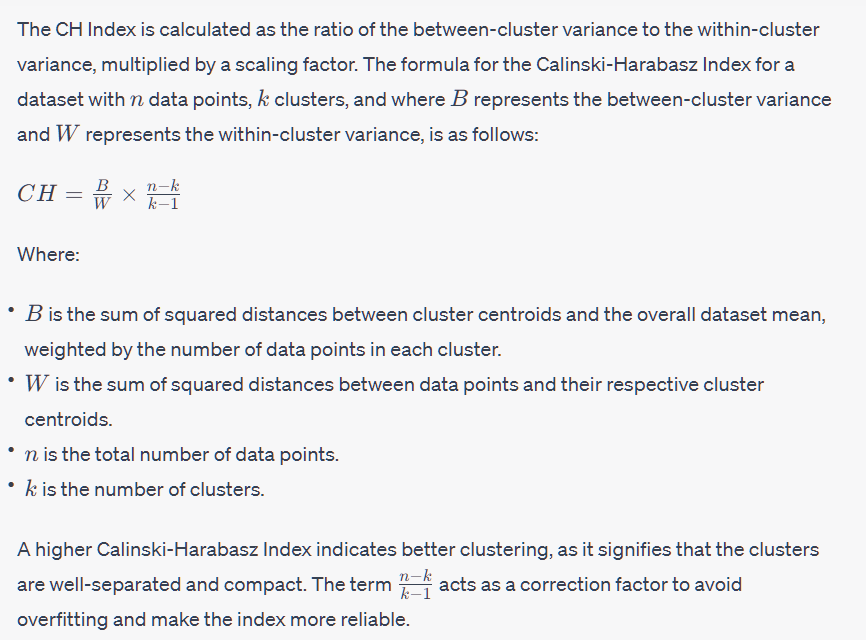
Task: Click the n−k over k−1 fraction in formula
Action: [x=163, y=194]
